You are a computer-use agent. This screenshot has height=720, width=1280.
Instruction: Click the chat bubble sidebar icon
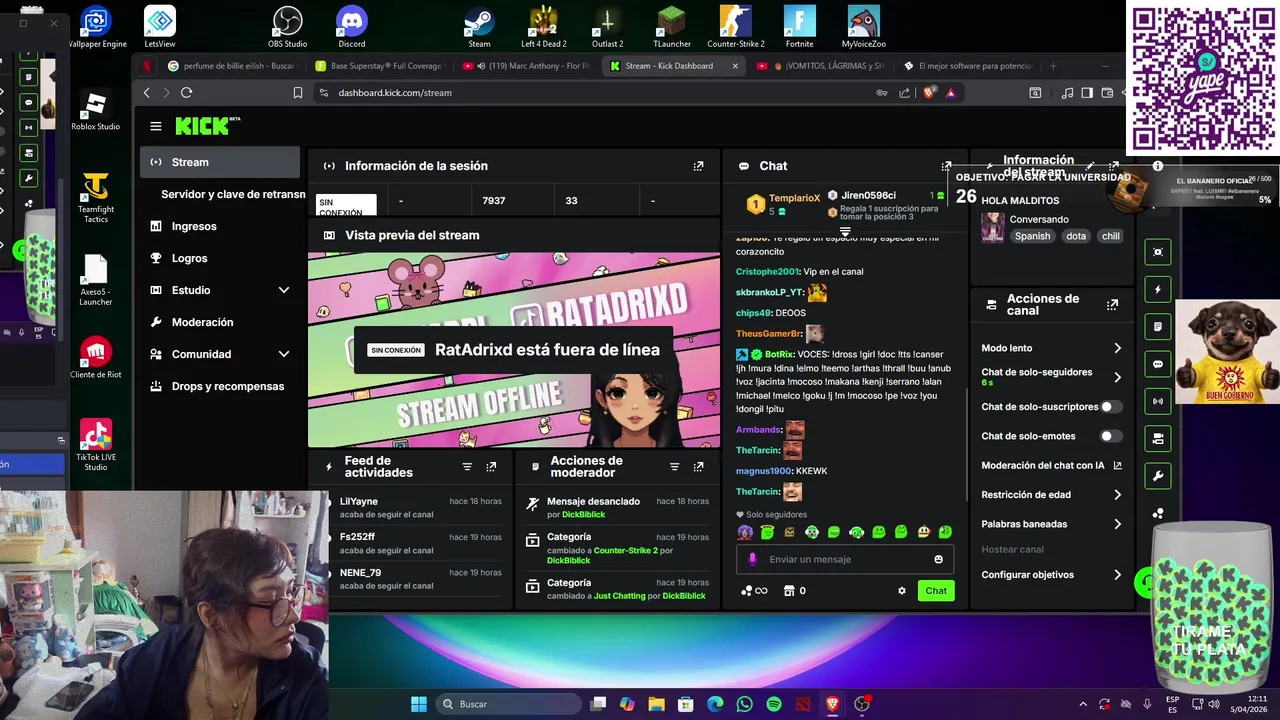pos(1158,364)
